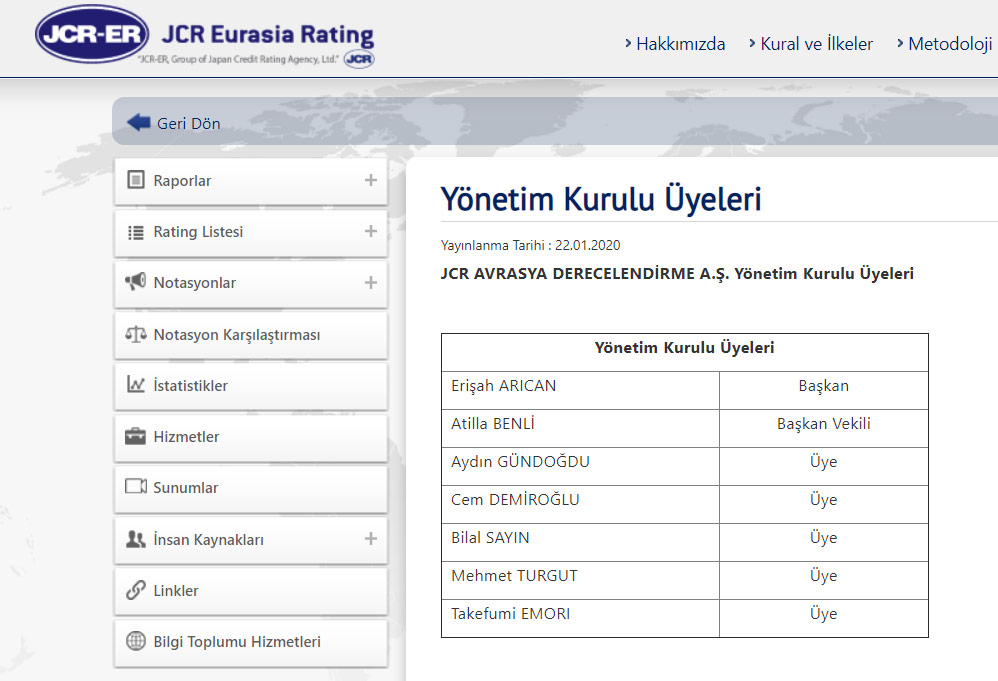Expand the Raporlar section plus sign
This screenshot has width=998, height=681.
pyautogui.click(x=370, y=181)
